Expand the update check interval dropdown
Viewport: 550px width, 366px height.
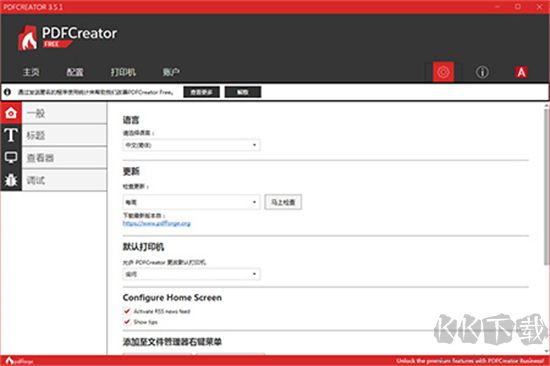click(x=192, y=202)
